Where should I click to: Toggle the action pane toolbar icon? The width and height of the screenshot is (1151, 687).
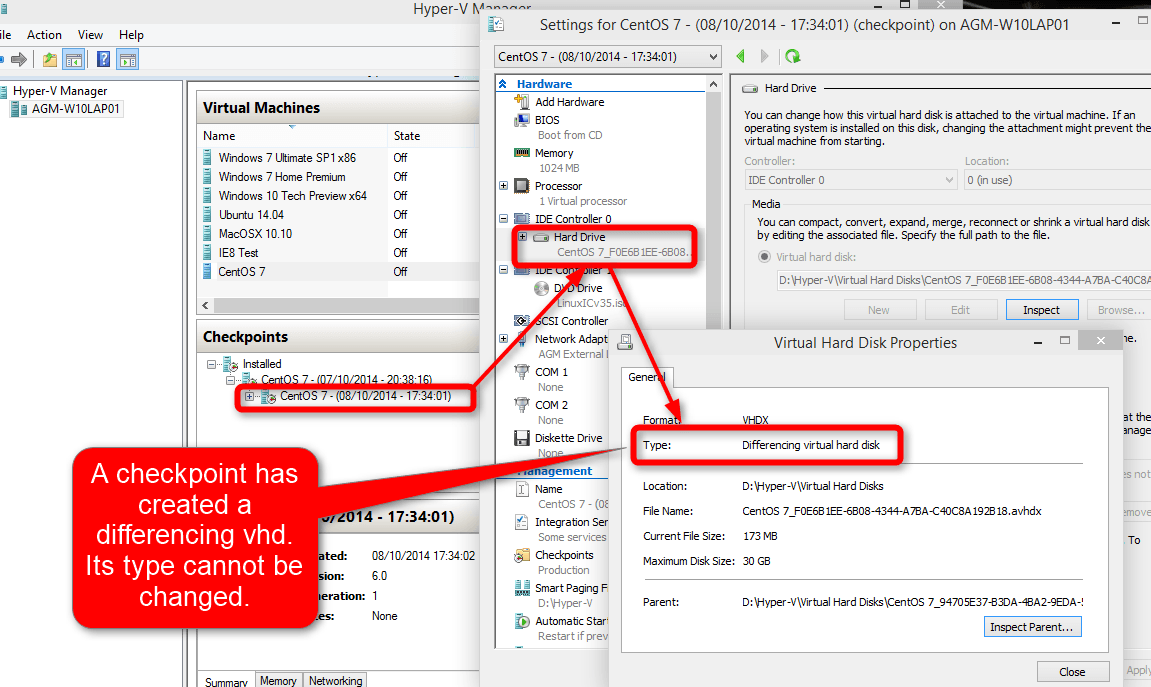click(128, 59)
